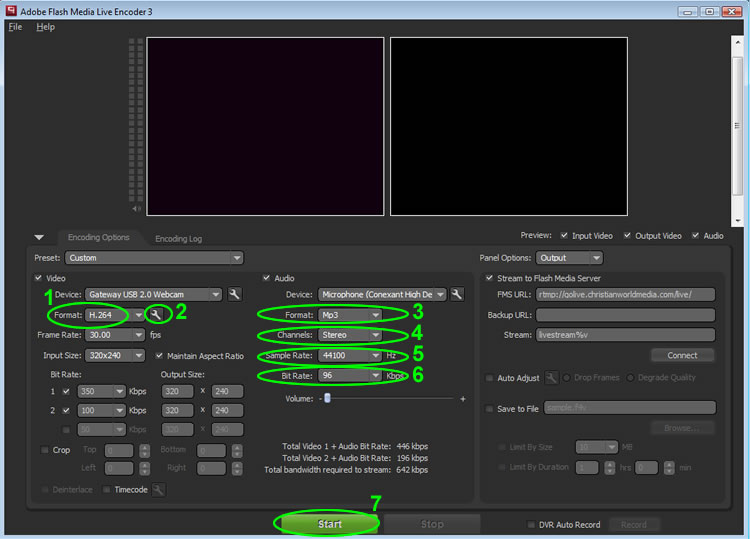Open bit rate 350 Kbps dropdown
The image size is (750, 539).
coord(102,391)
